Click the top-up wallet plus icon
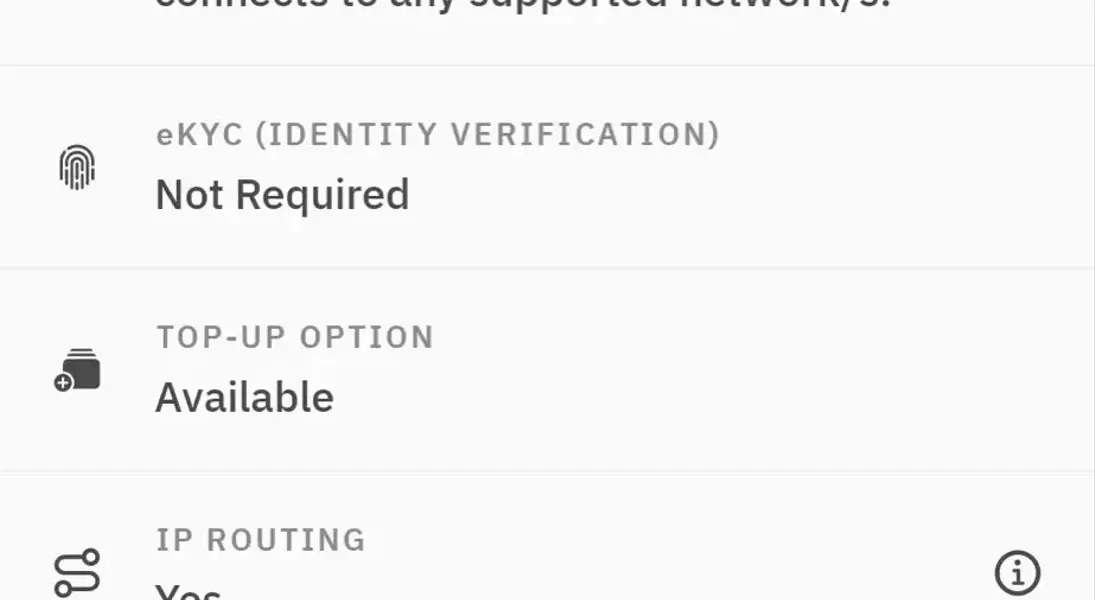The image size is (1095, 600). (x=77, y=369)
